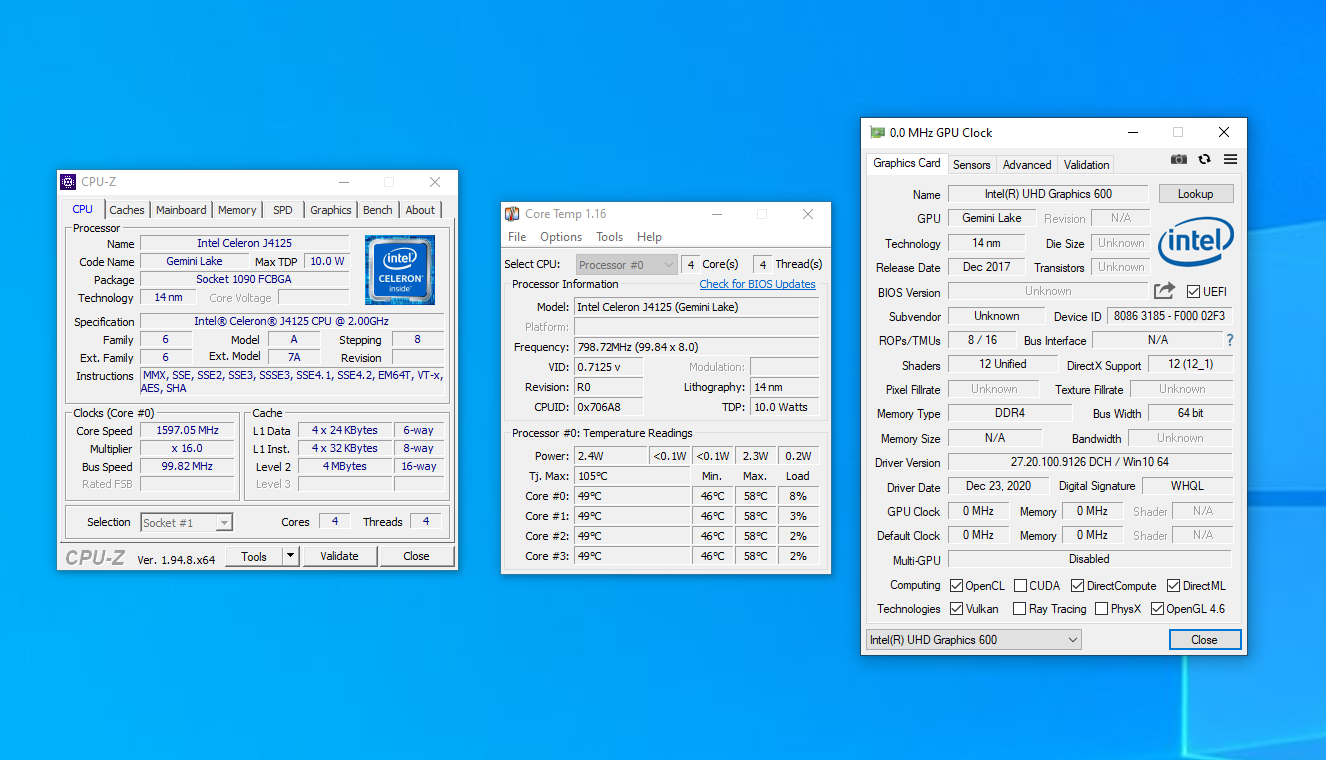Open the Validation tab in GPU-Z

point(1087,165)
